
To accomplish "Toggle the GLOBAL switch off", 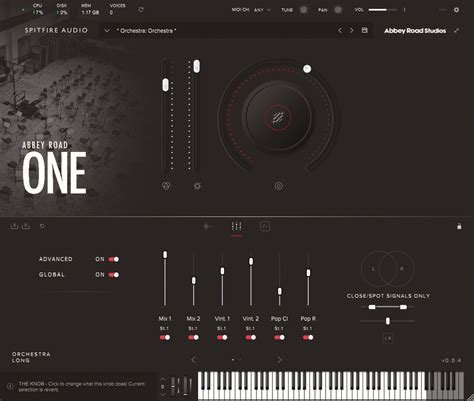I will [113, 275].
